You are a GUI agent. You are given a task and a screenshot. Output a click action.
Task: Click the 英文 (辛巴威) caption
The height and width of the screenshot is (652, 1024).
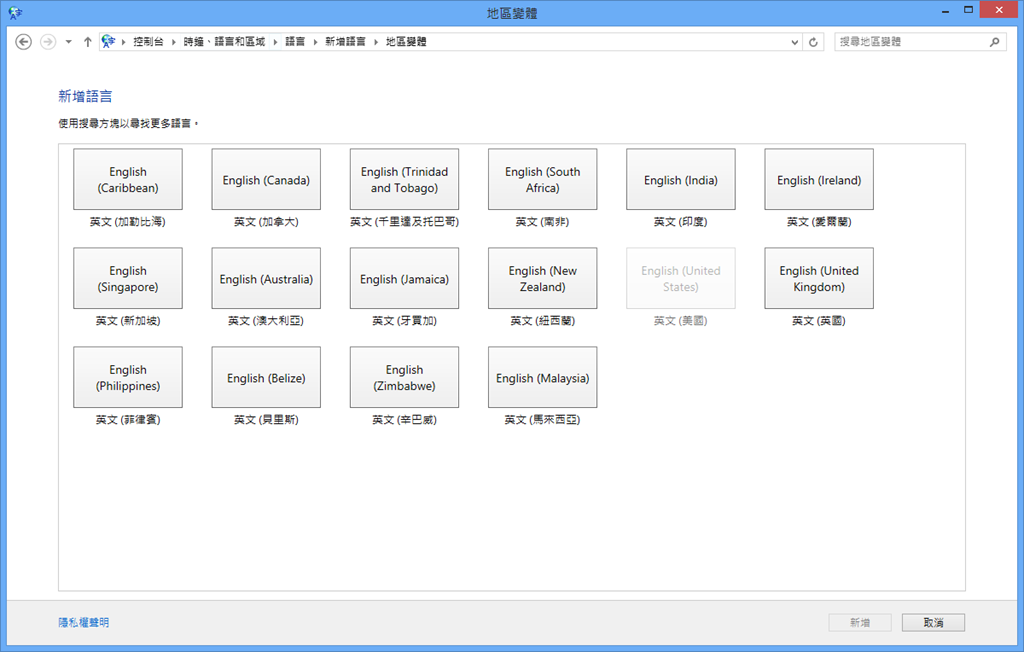pyautogui.click(x=404, y=419)
